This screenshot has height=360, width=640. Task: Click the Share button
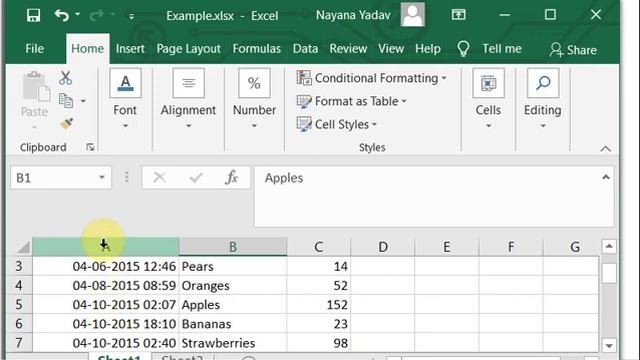click(573, 50)
